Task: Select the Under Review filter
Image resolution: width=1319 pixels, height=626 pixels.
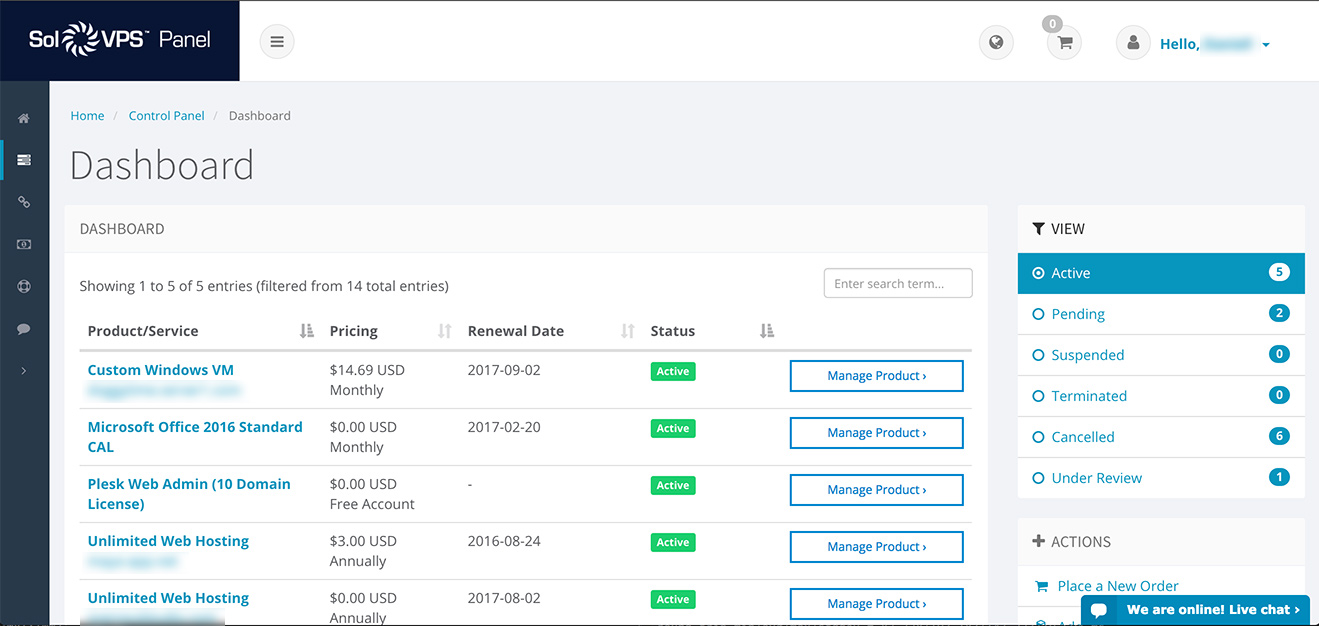Action: 1096,478
